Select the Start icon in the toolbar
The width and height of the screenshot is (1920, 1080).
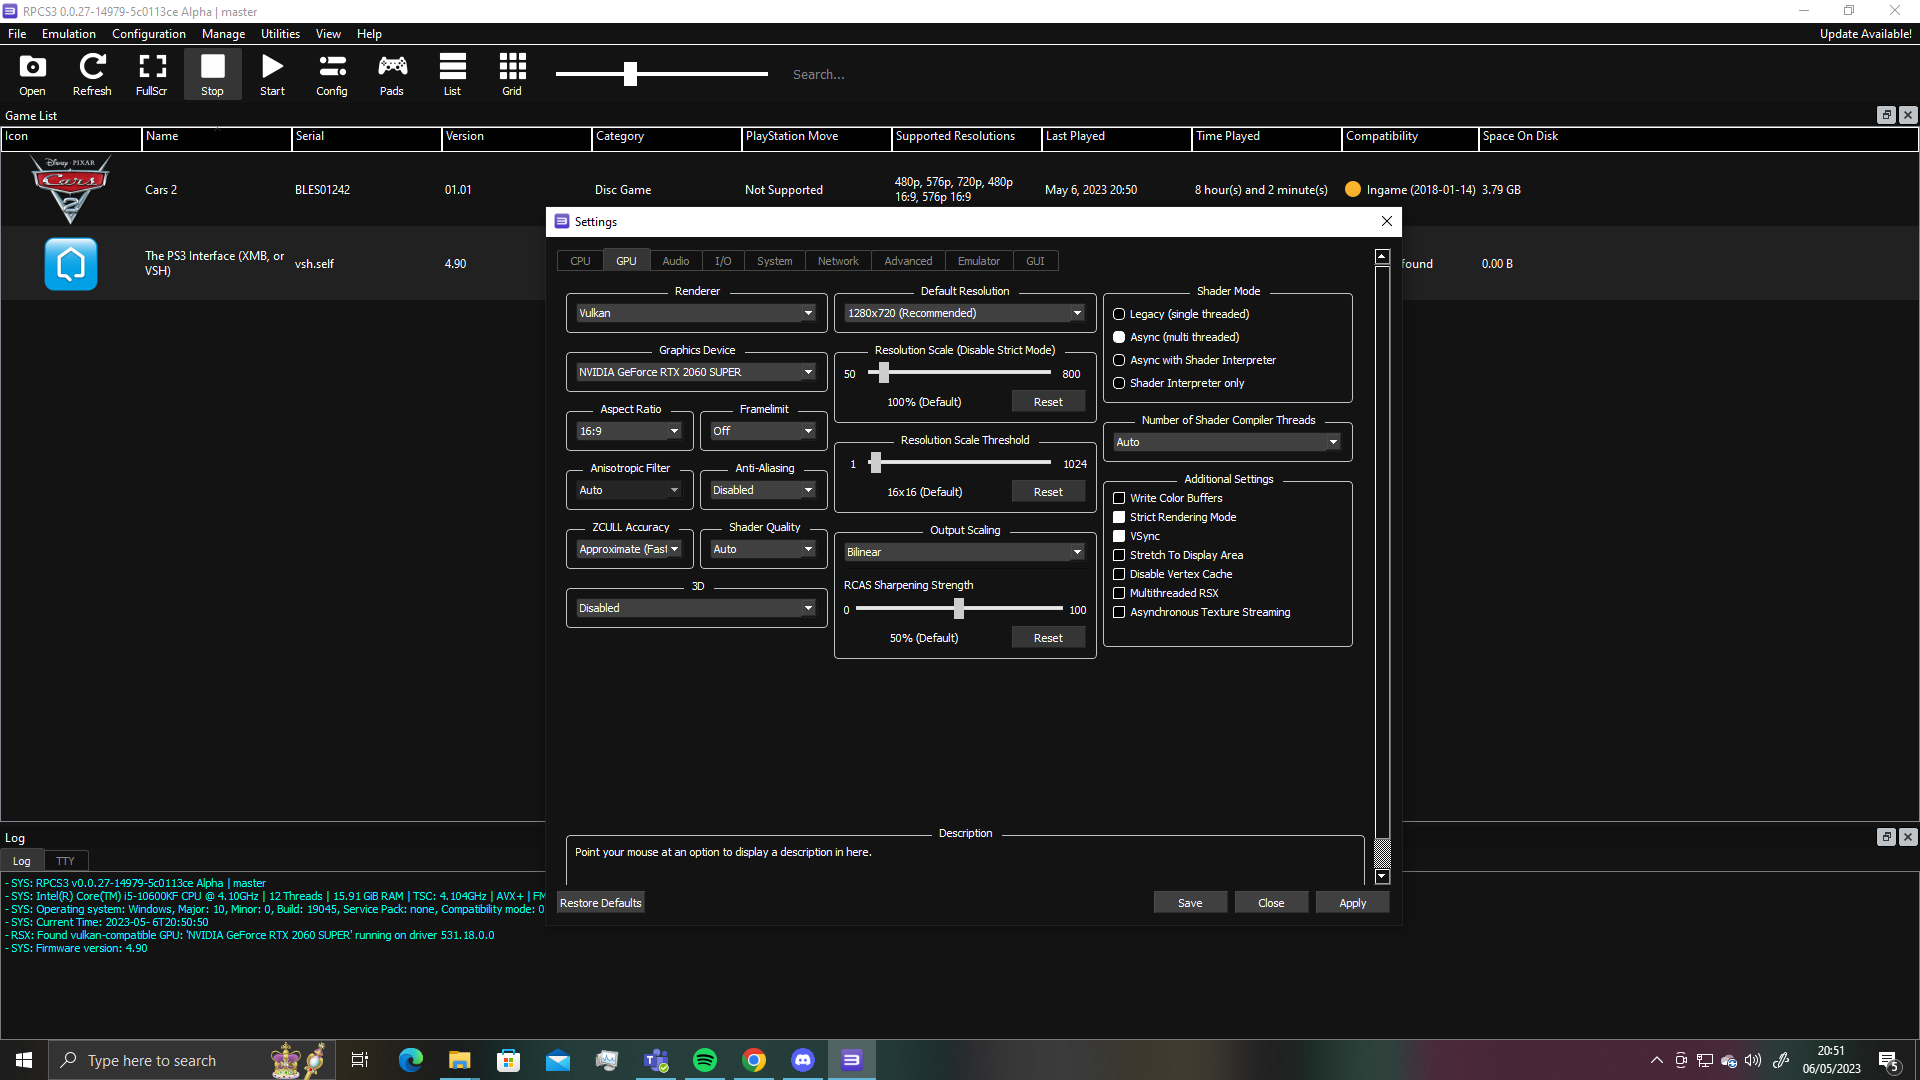coord(272,73)
